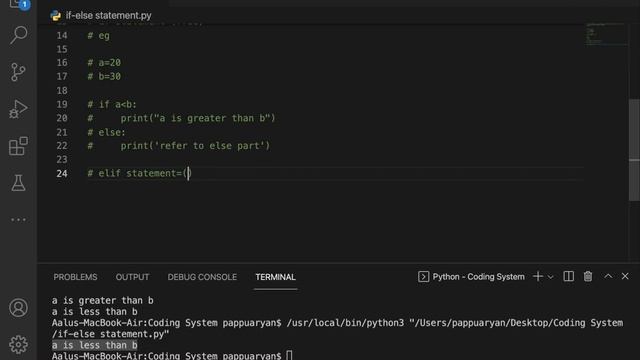The height and width of the screenshot is (360, 640).
Task: Click the '# if a<b:' line
Action: tap(112, 104)
